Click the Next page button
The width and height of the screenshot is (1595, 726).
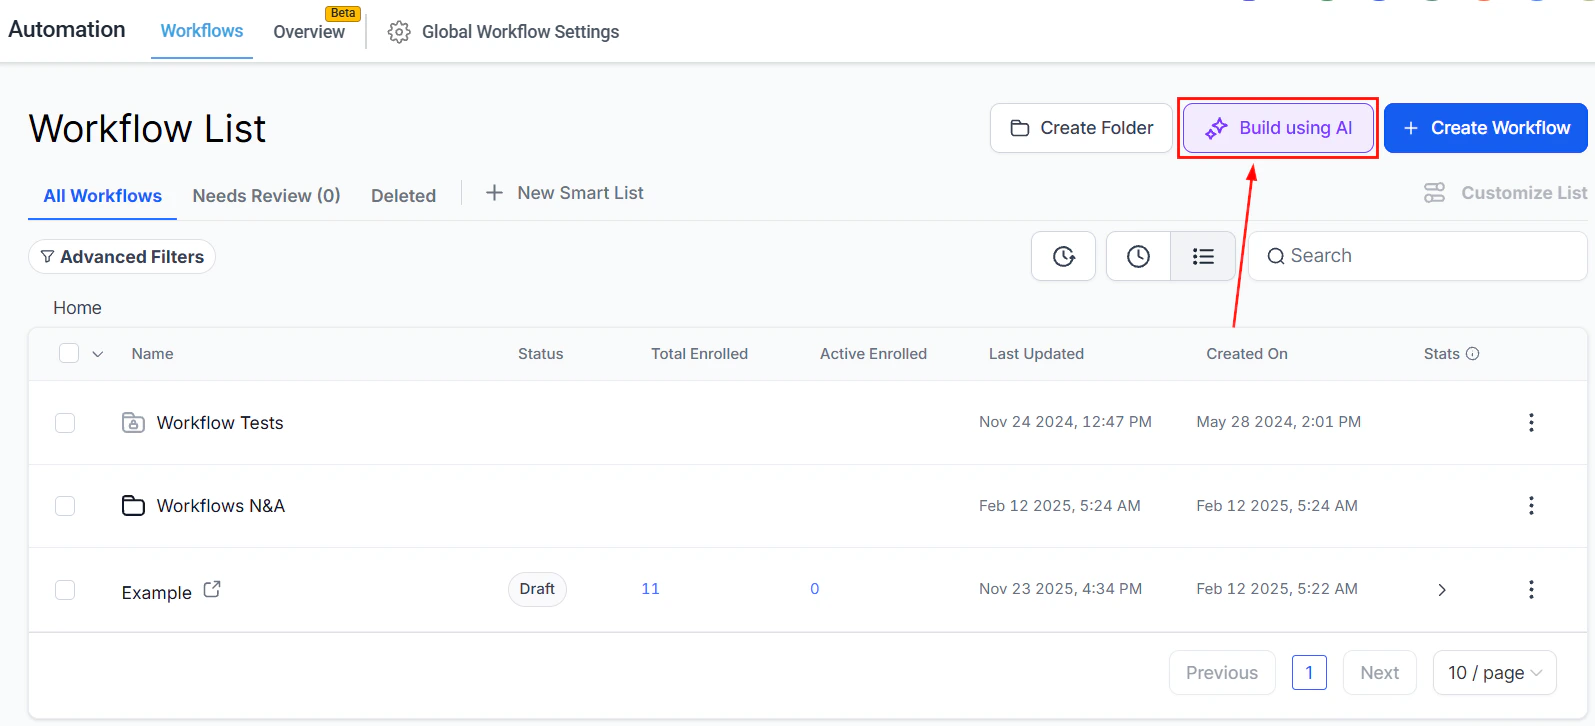[1380, 673]
